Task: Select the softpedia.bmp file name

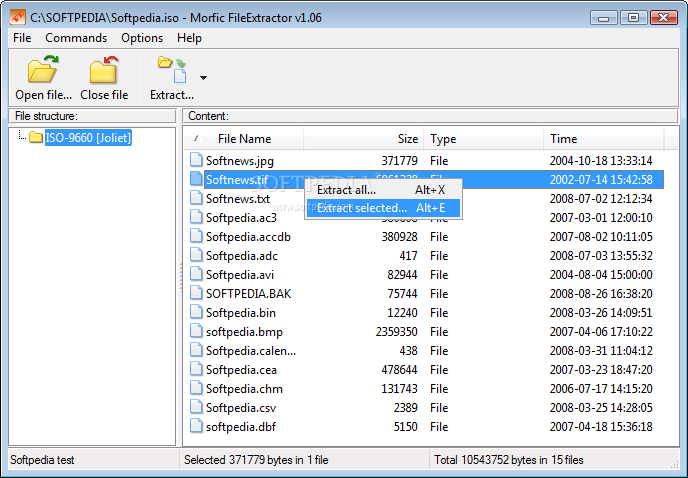Action: tap(244, 332)
